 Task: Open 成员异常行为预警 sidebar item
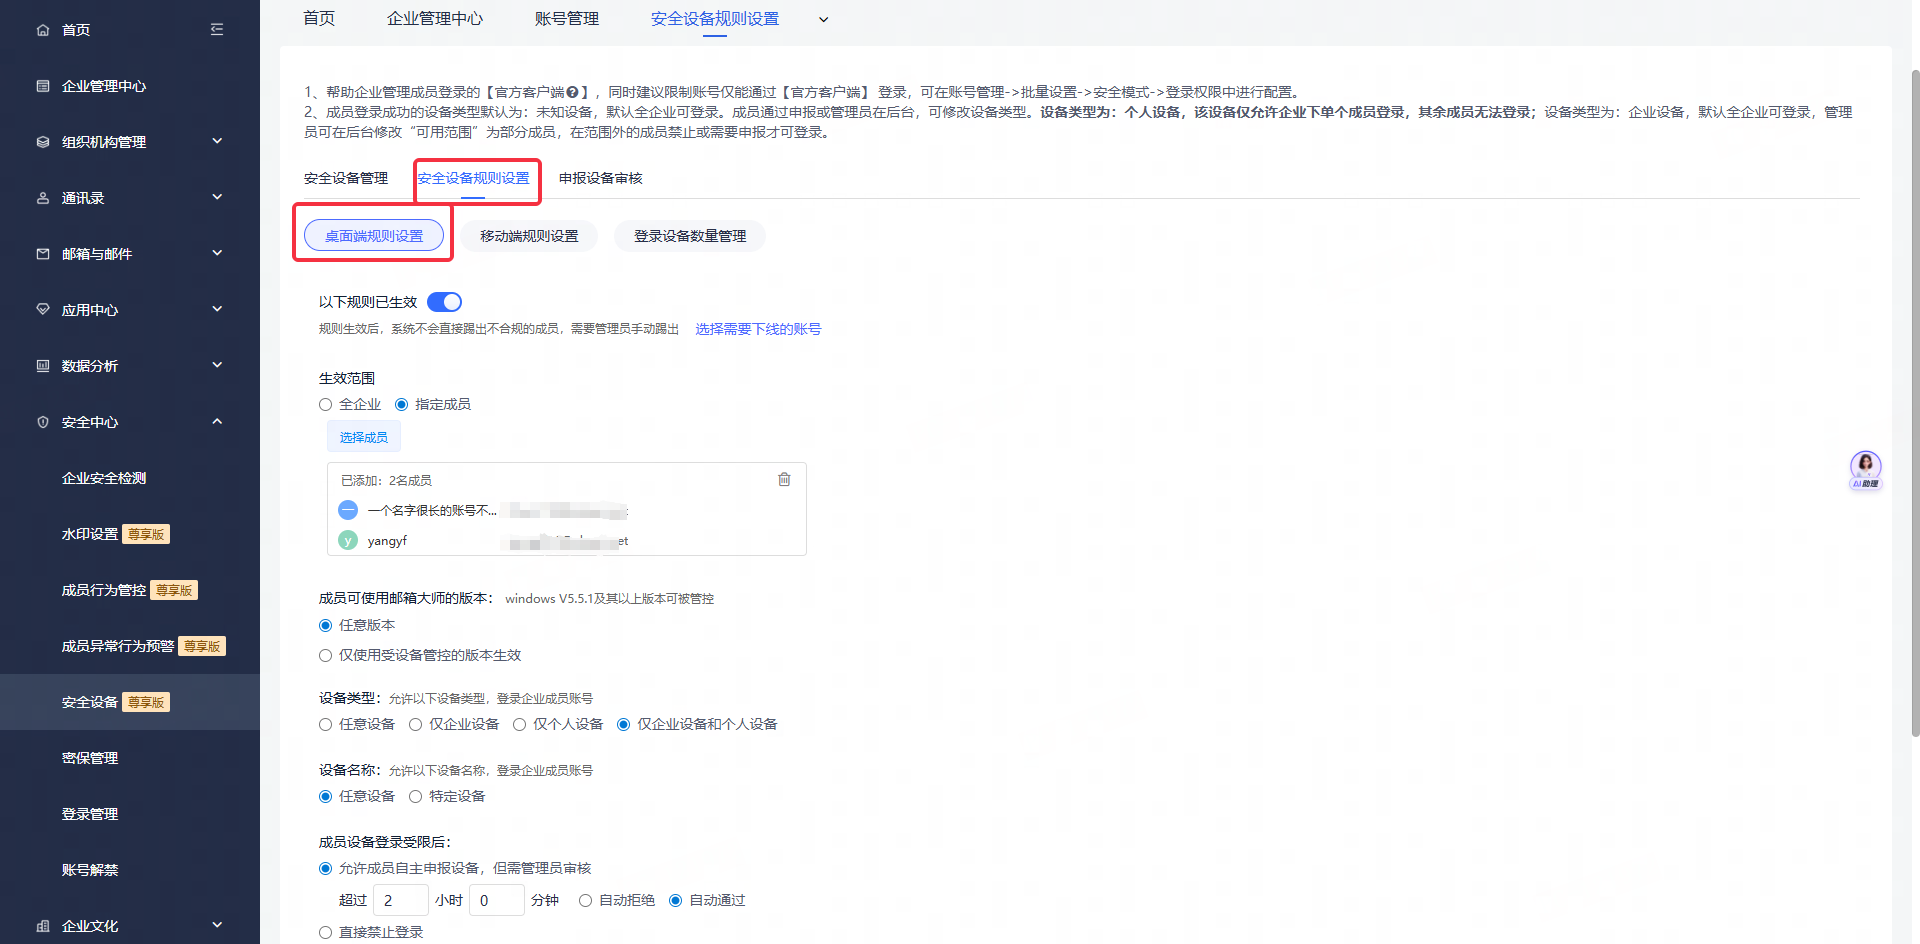point(118,646)
